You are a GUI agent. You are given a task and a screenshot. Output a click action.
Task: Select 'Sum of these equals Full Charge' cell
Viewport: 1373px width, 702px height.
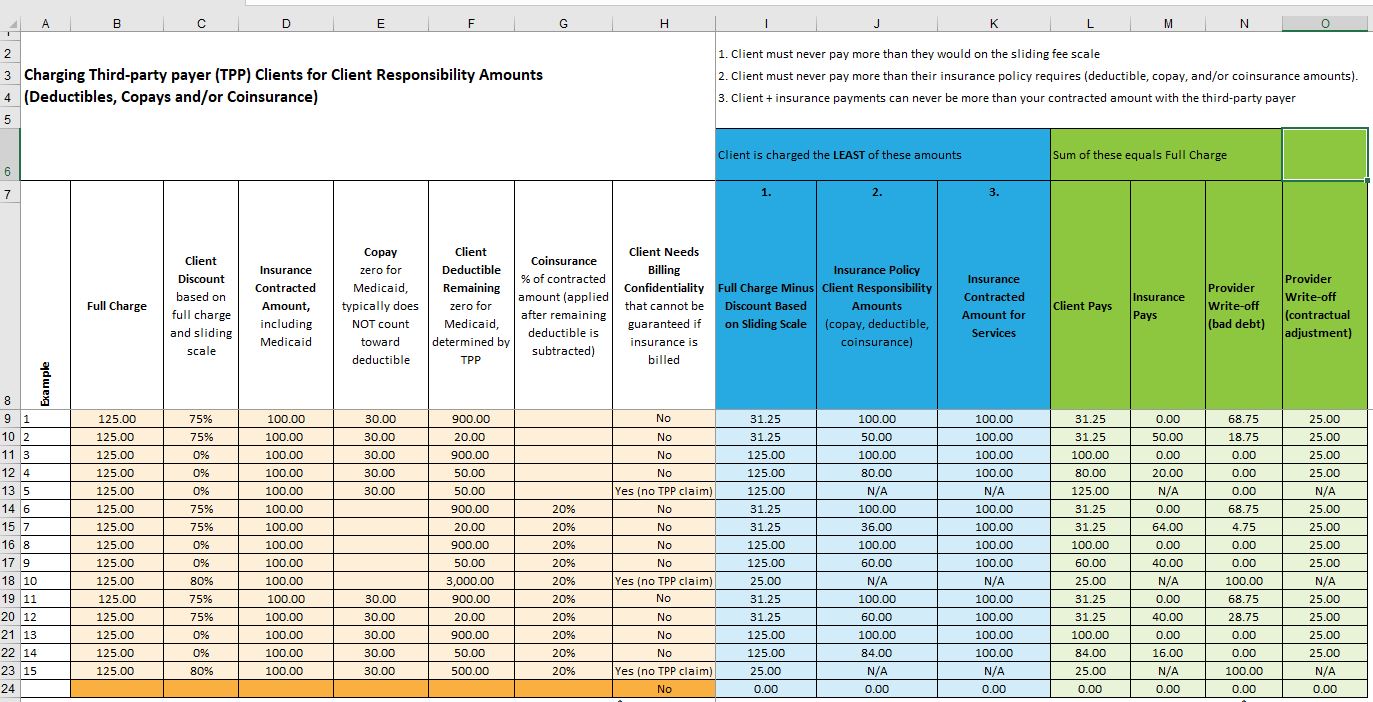[1166, 155]
